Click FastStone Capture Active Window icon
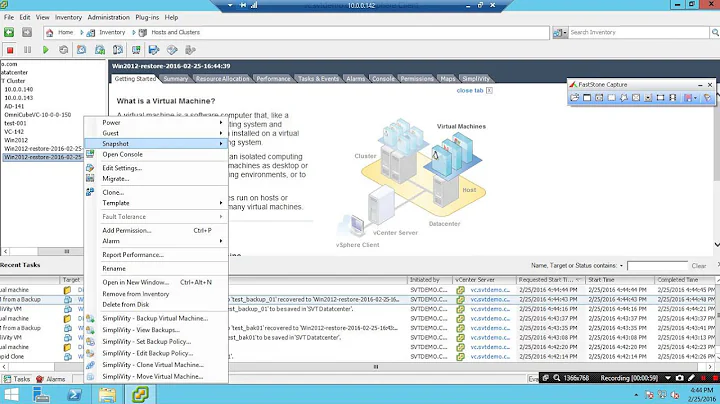 pos(587,97)
